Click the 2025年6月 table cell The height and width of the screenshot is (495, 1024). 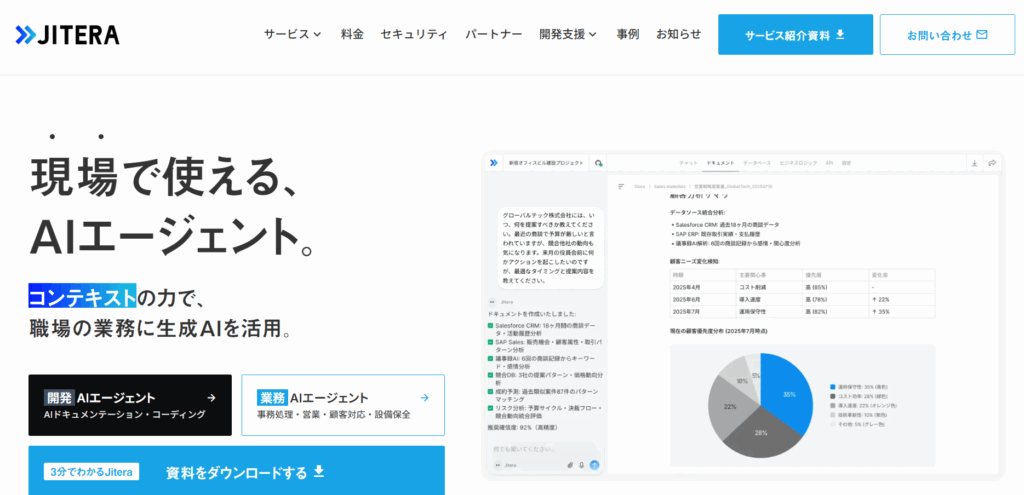[703, 299]
